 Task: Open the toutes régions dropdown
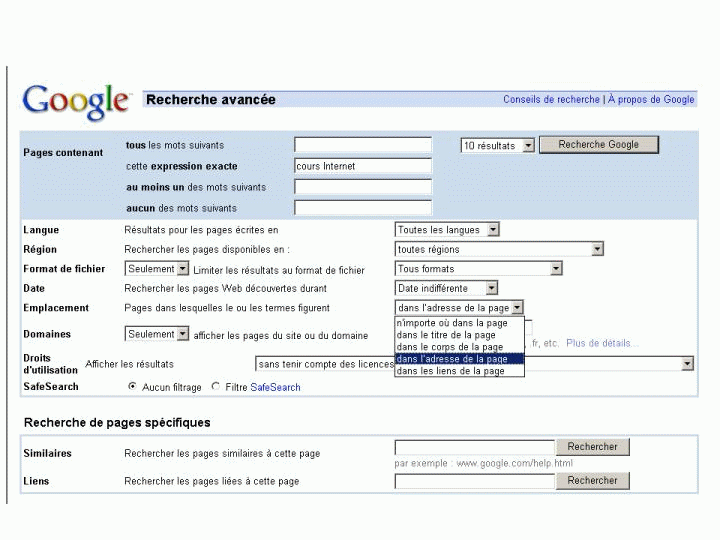coord(499,249)
